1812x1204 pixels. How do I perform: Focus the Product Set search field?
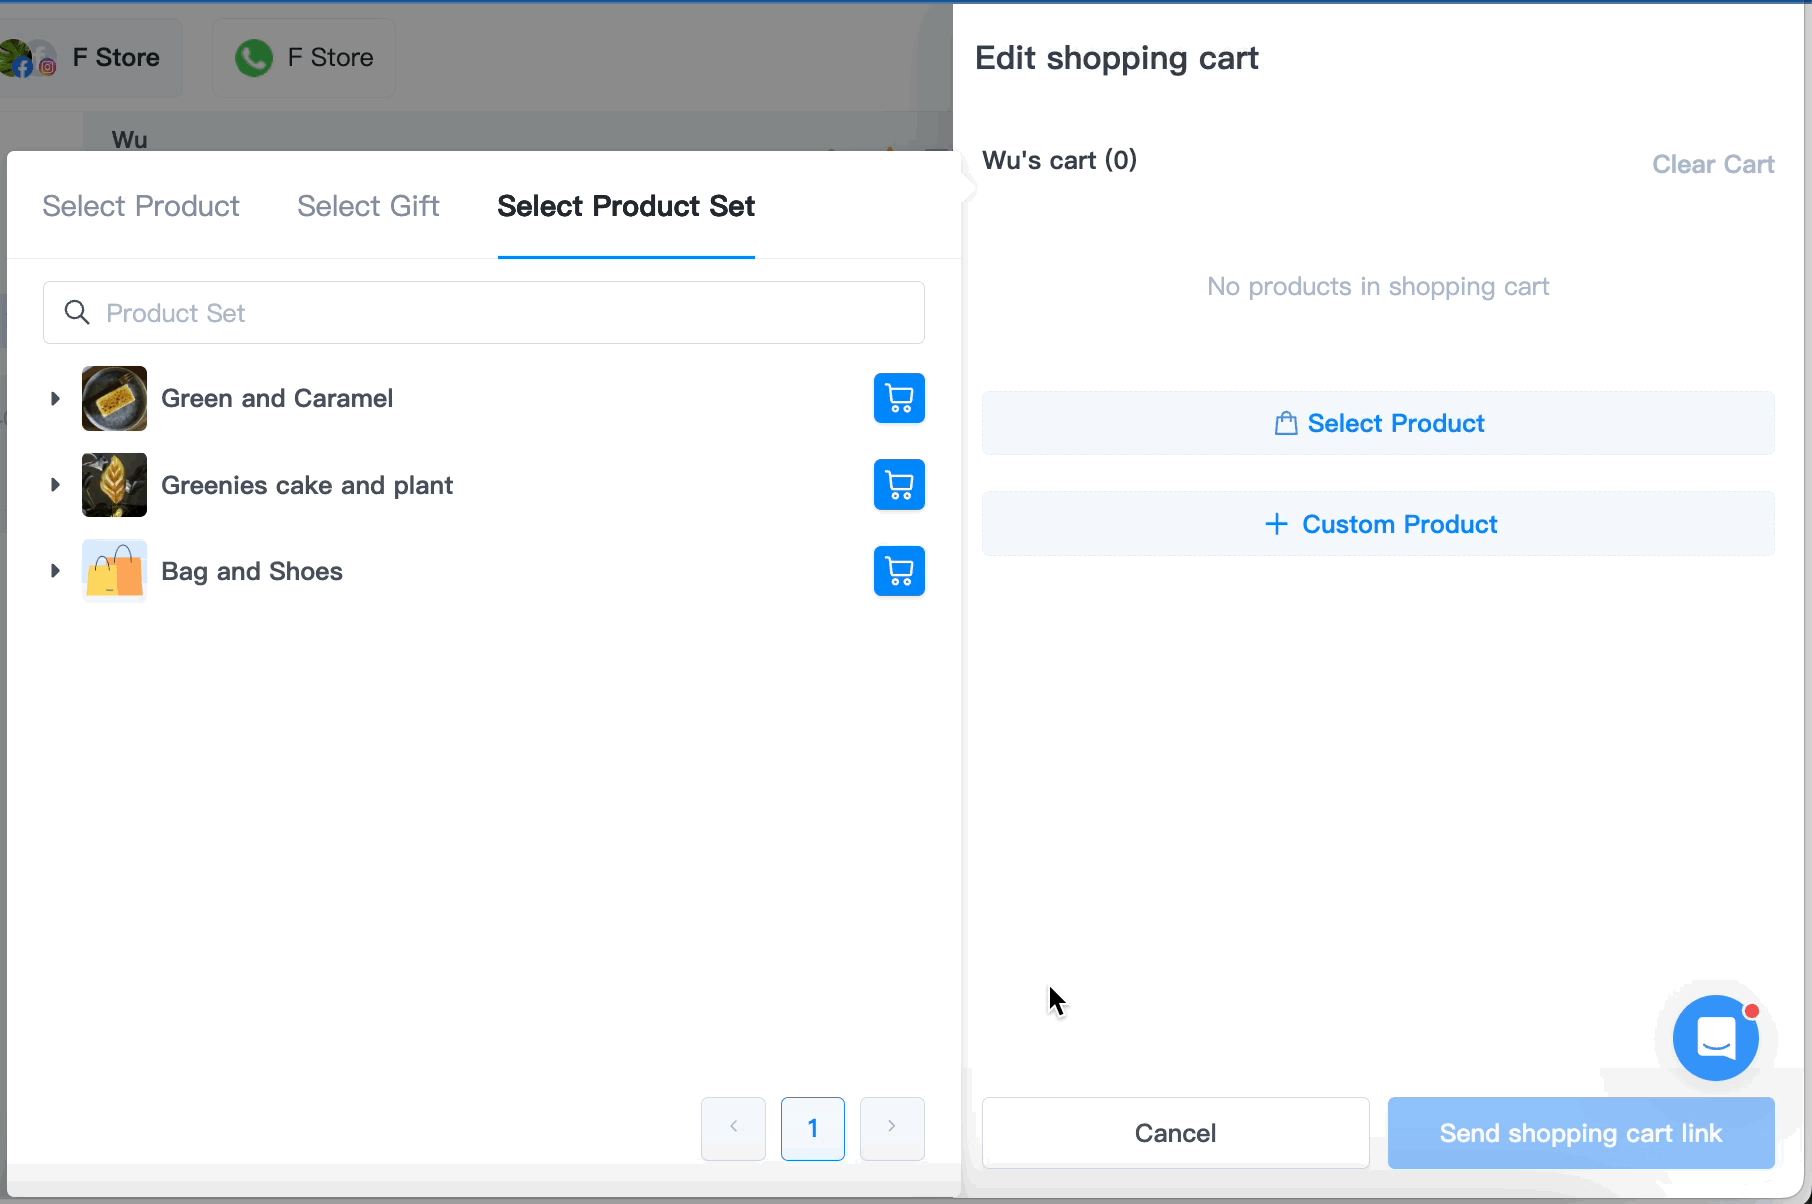484,313
